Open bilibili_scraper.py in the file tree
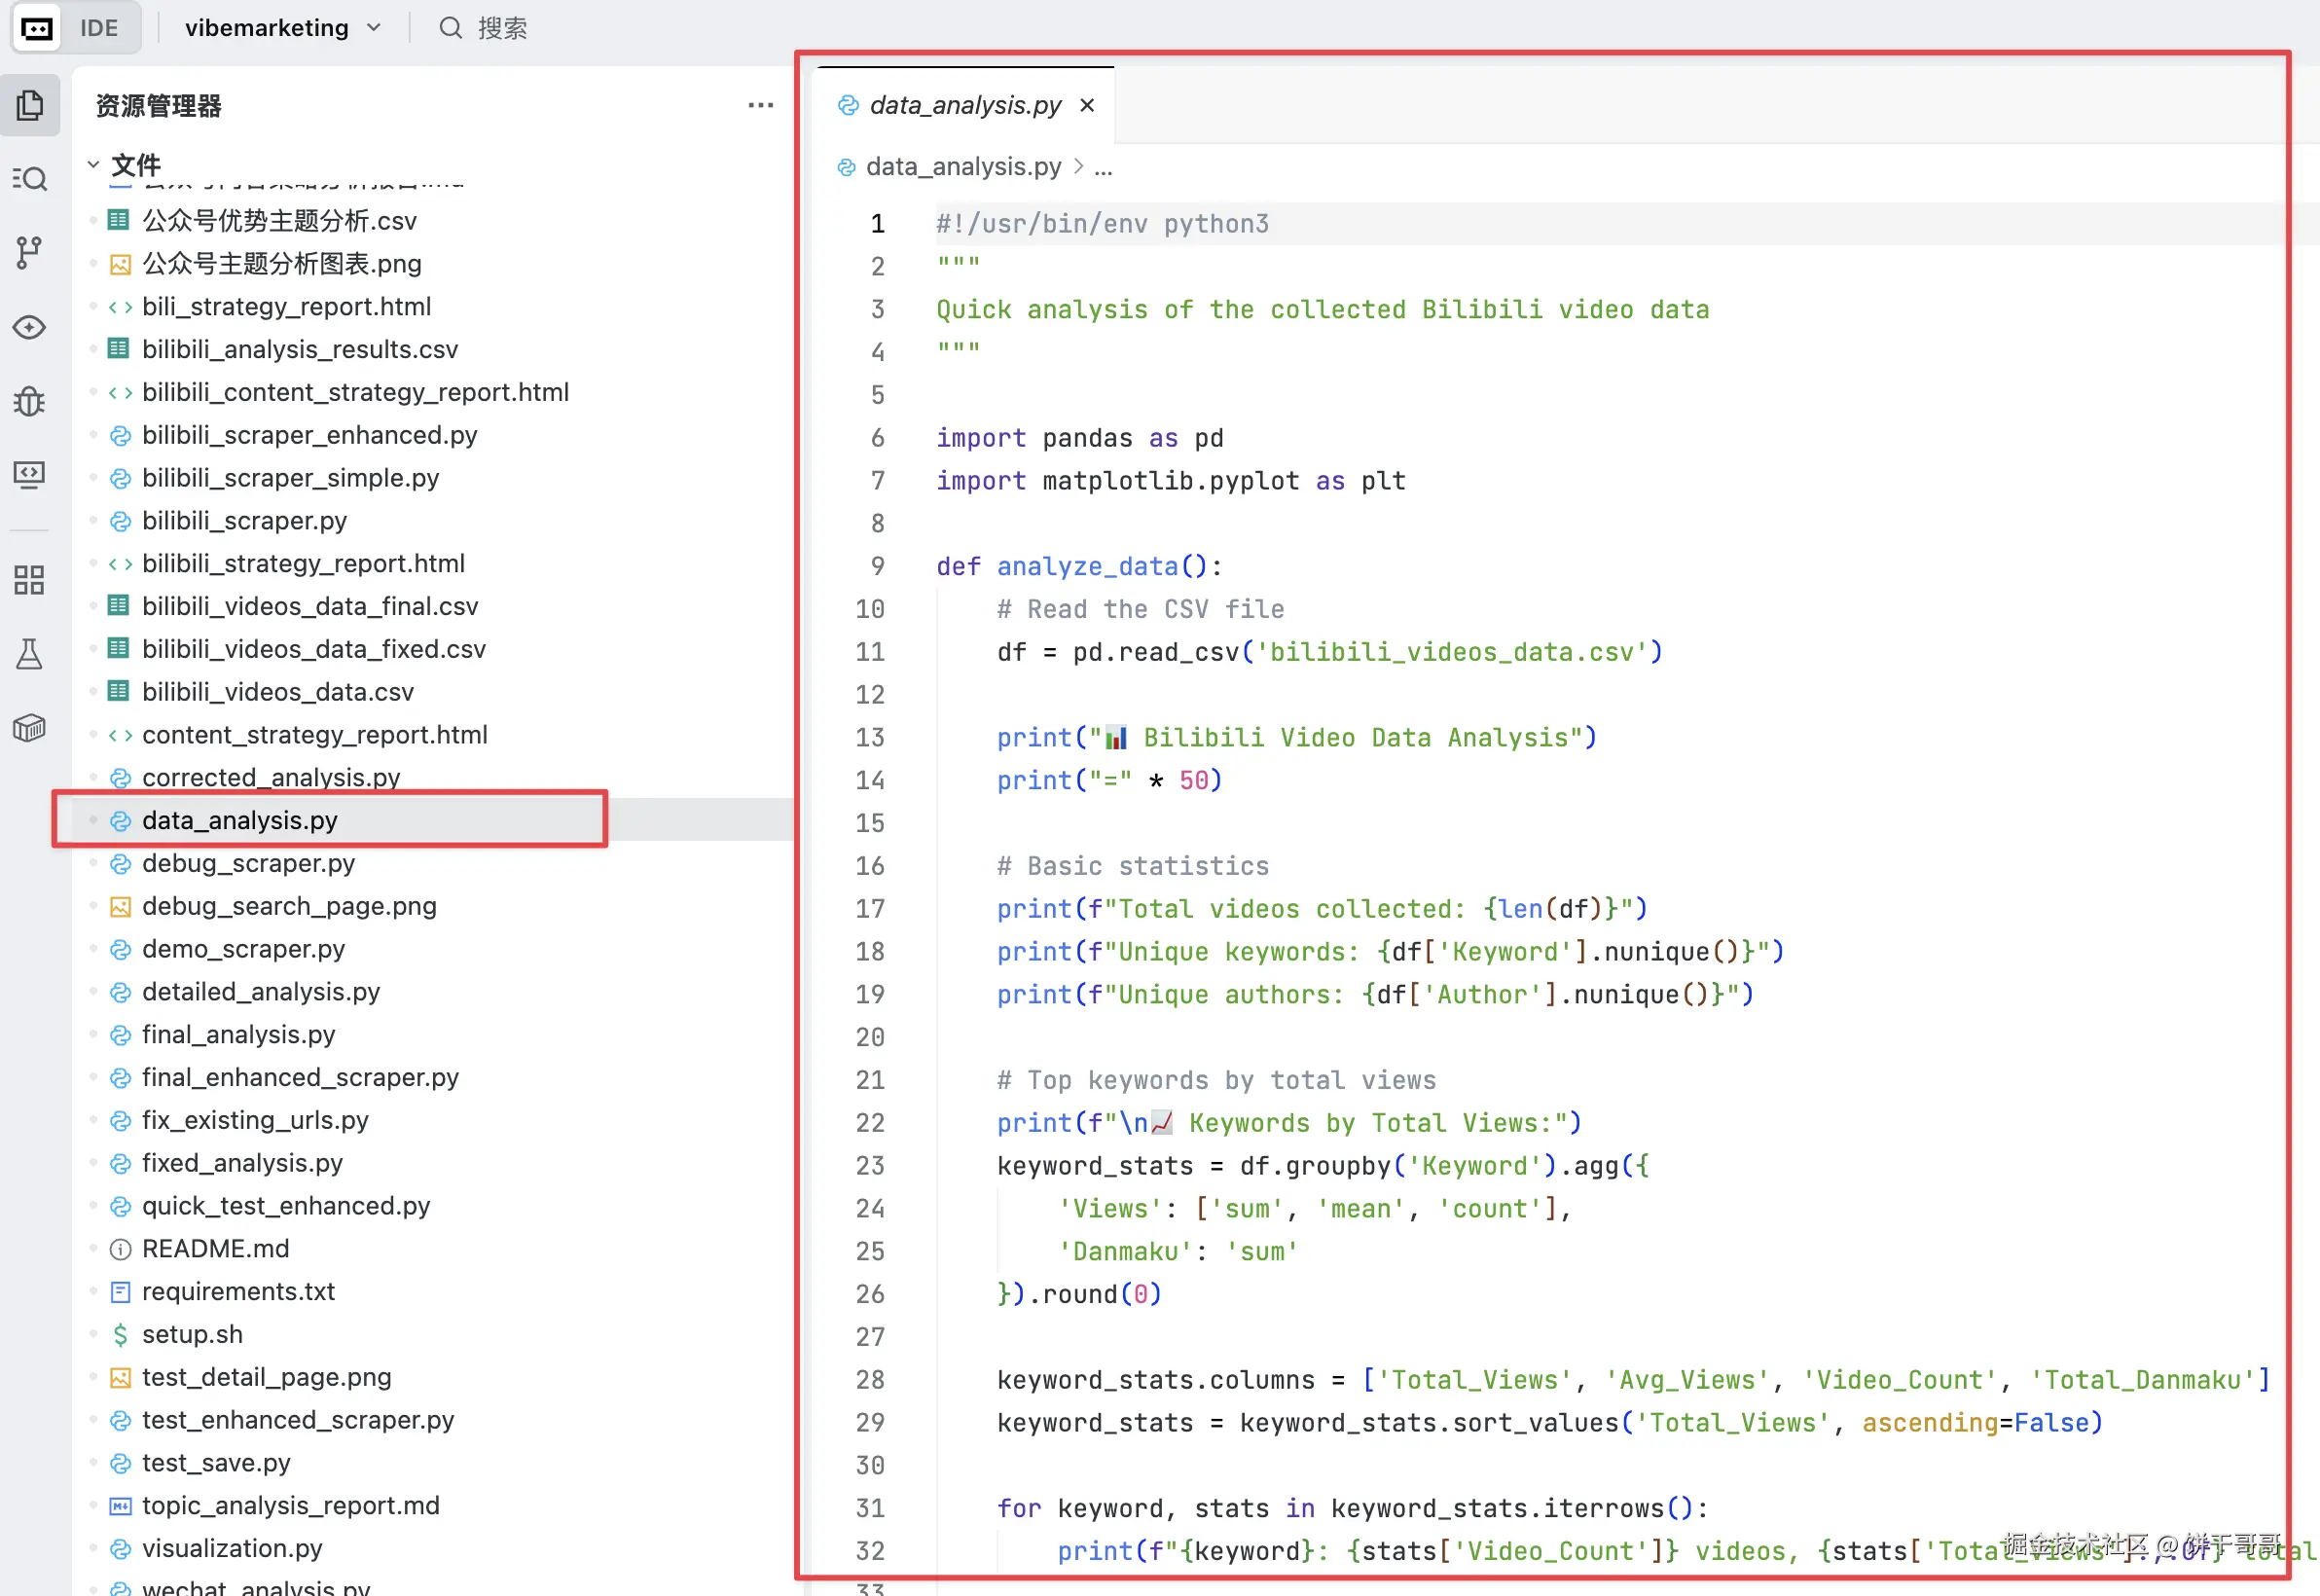Screen dimensions: 2320x1596 click(x=244, y=521)
